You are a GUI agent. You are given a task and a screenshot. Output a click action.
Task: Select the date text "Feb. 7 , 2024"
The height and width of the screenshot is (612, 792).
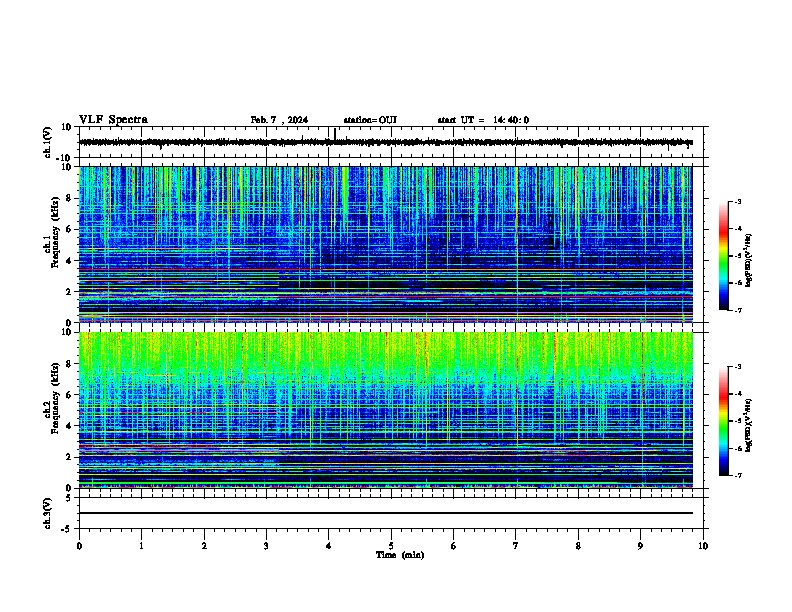(x=279, y=120)
